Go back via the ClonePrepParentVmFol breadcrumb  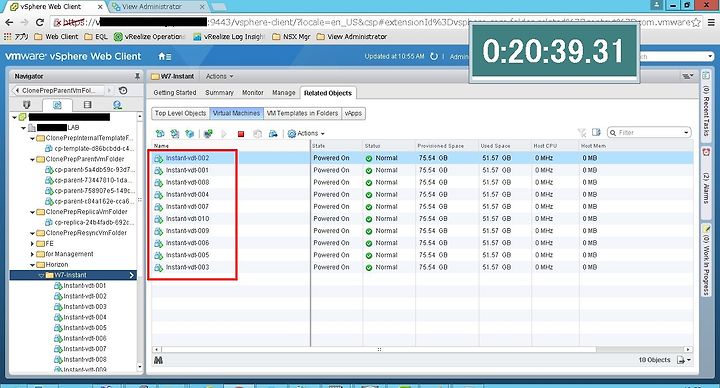coord(58,90)
